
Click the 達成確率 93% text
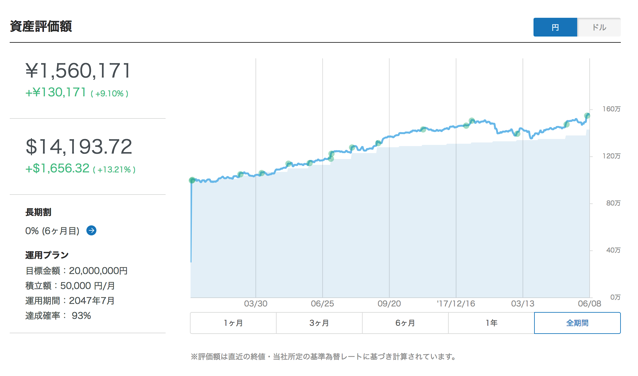58,316
